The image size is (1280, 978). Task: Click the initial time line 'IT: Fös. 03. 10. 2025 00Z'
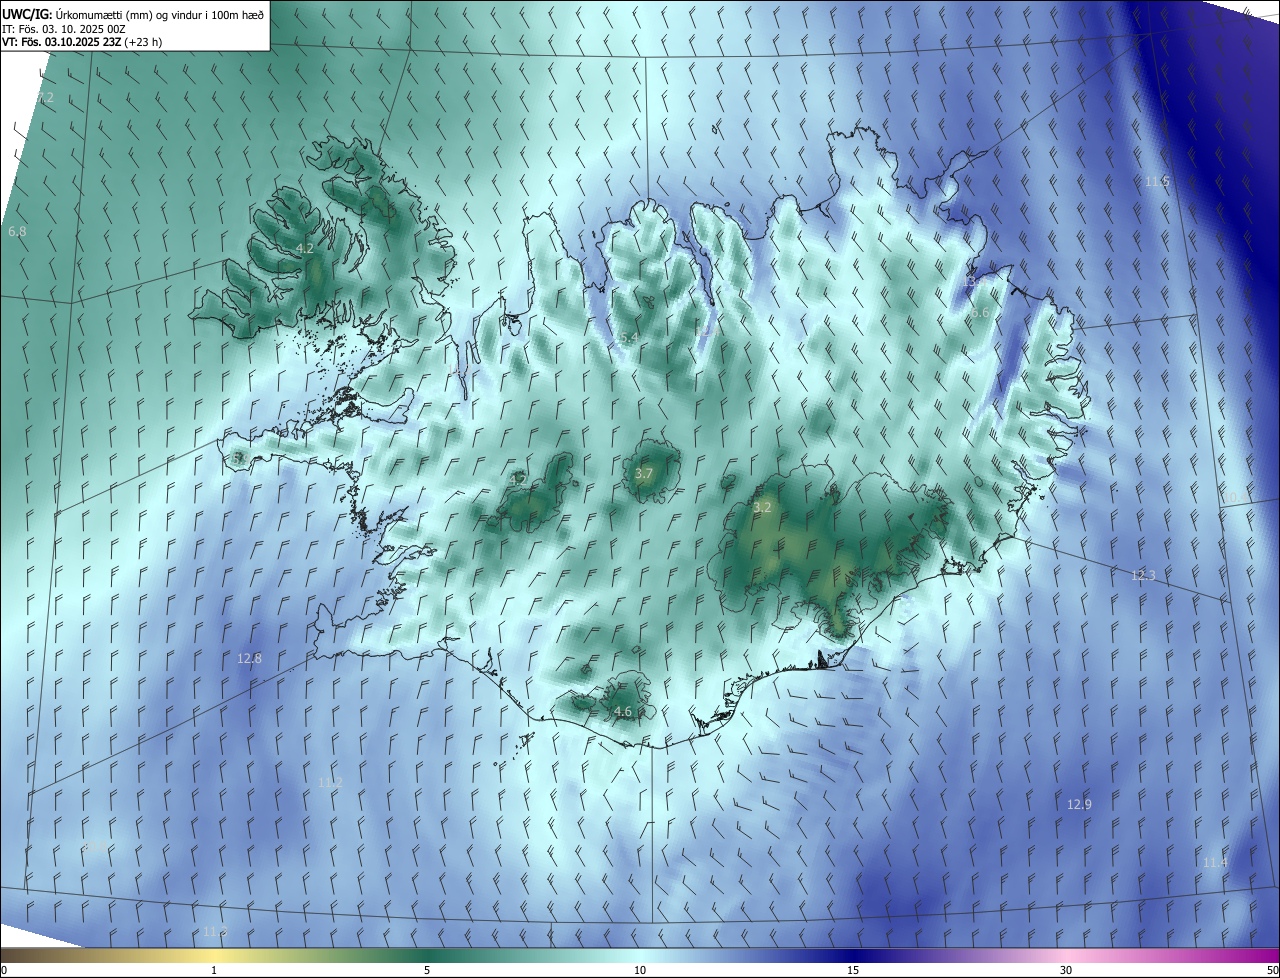63,28
